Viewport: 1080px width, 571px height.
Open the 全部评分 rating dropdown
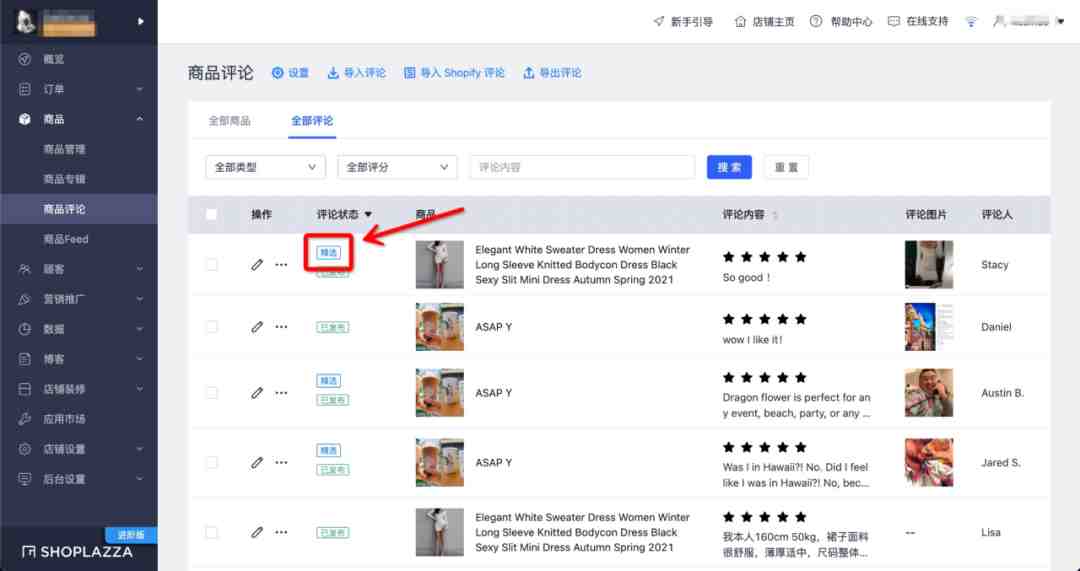397,167
